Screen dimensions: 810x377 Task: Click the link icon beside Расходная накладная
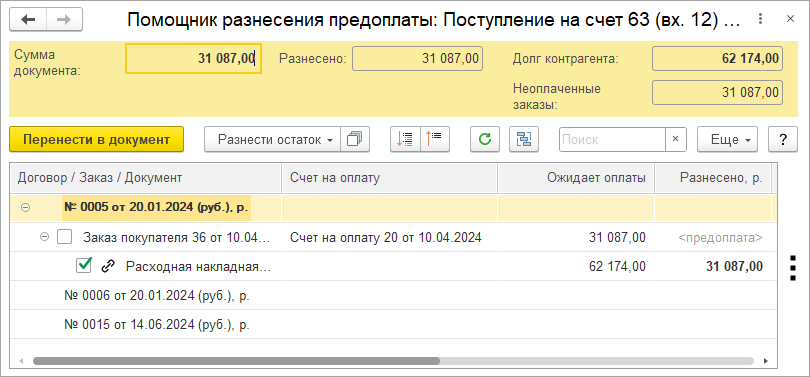click(x=107, y=266)
